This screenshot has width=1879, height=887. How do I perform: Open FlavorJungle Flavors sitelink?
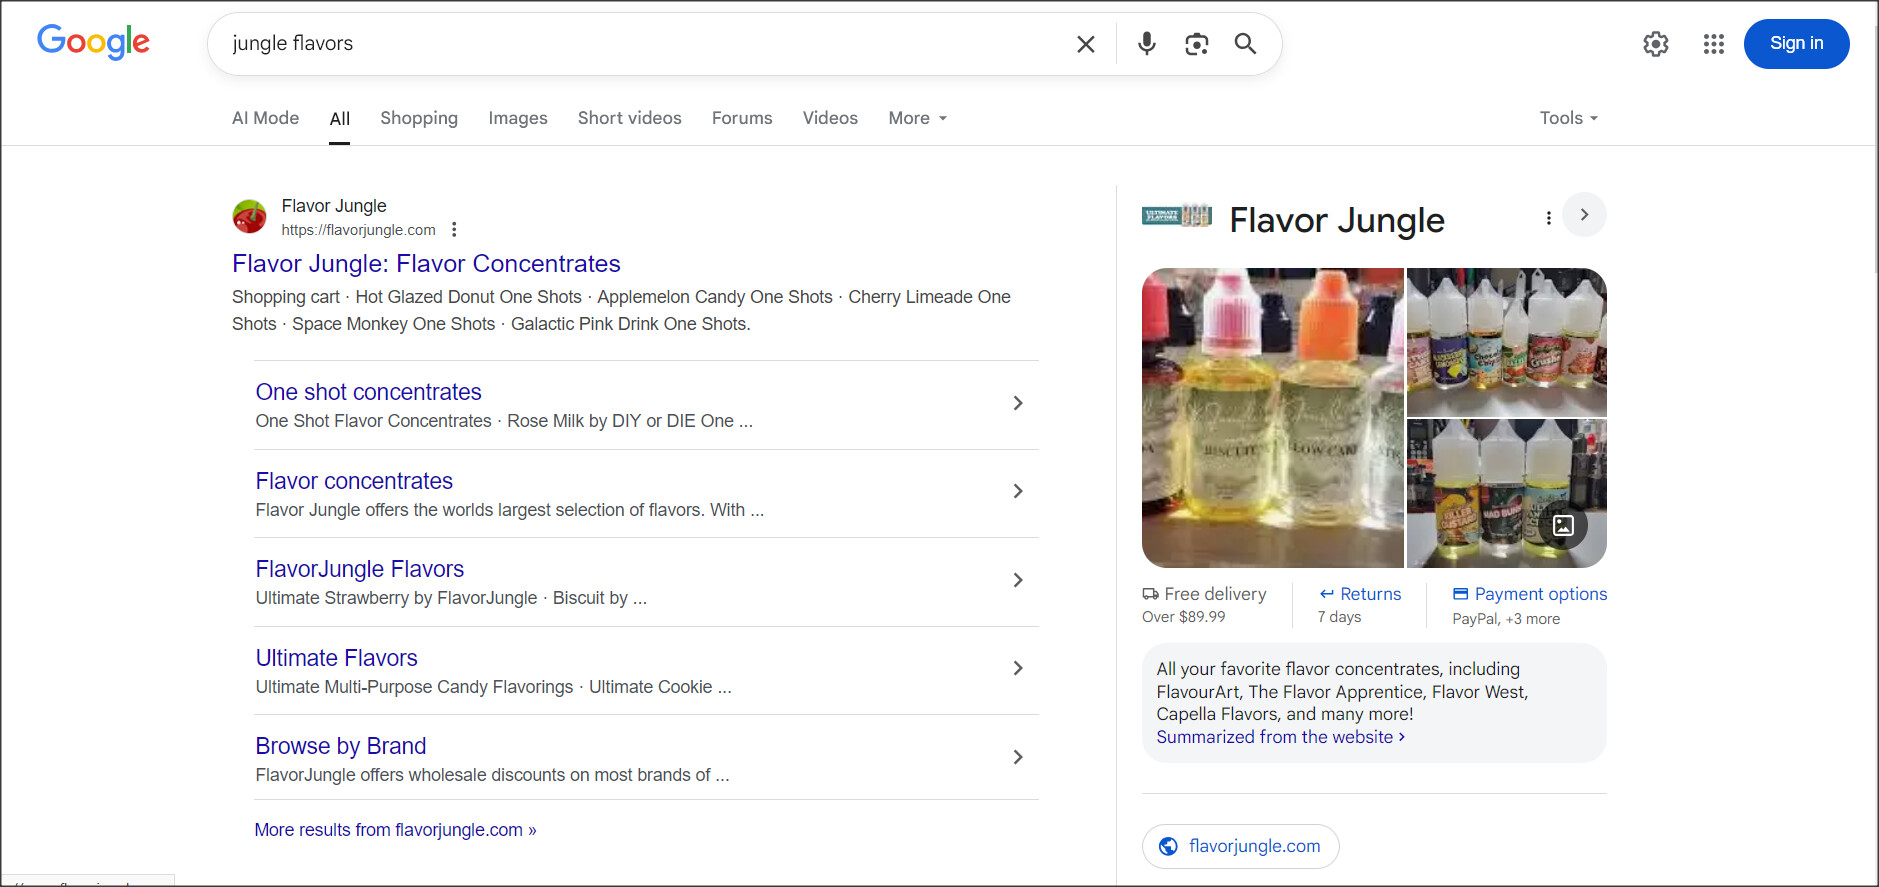(360, 569)
